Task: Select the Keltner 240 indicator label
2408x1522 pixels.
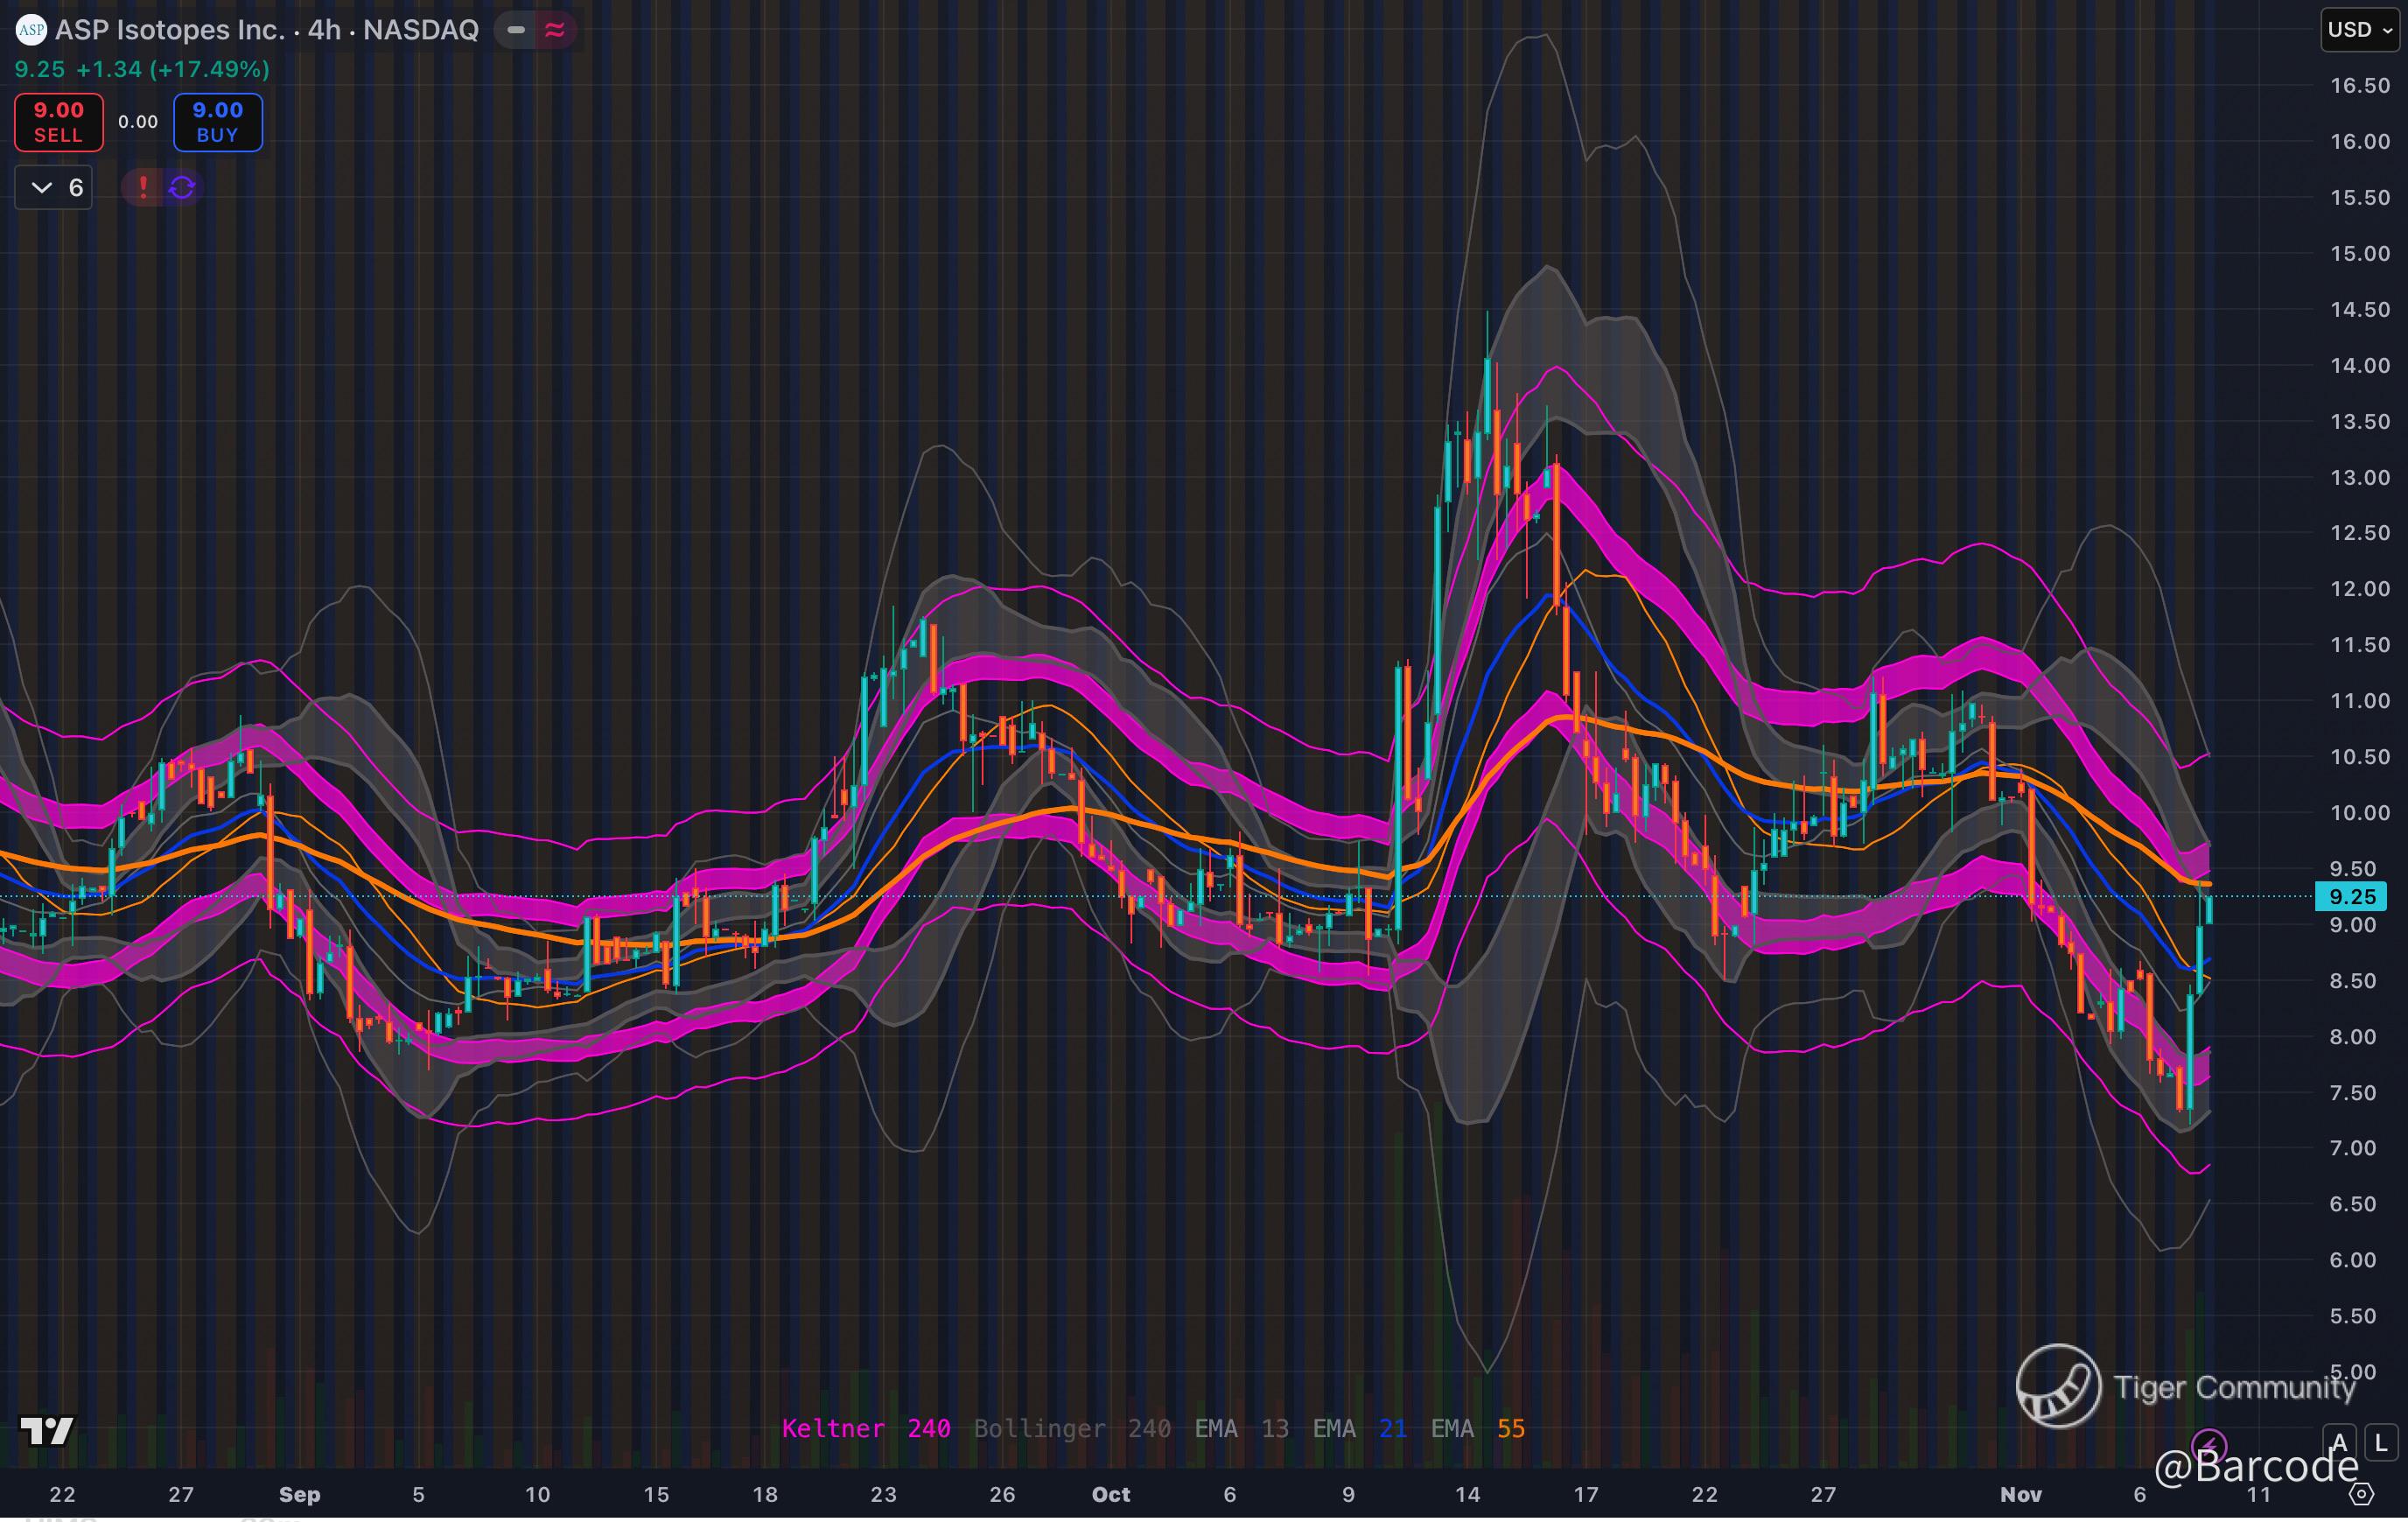Action: [x=865, y=1428]
